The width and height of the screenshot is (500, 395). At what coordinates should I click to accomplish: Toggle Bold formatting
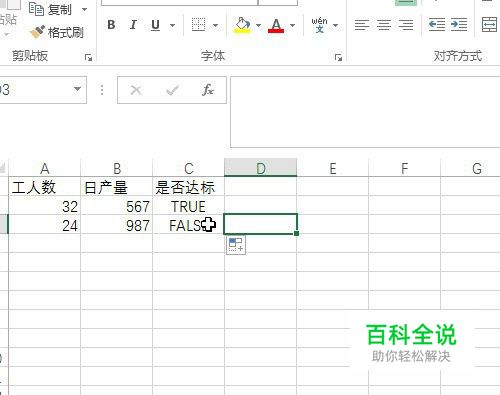point(111,25)
